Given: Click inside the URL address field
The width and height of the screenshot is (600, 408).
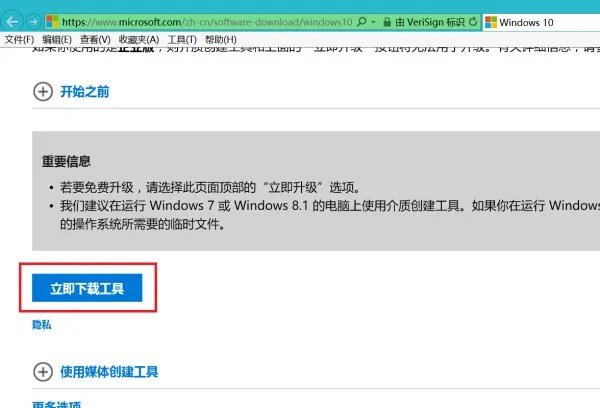Looking at the screenshot, I should [x=207, y=22].
